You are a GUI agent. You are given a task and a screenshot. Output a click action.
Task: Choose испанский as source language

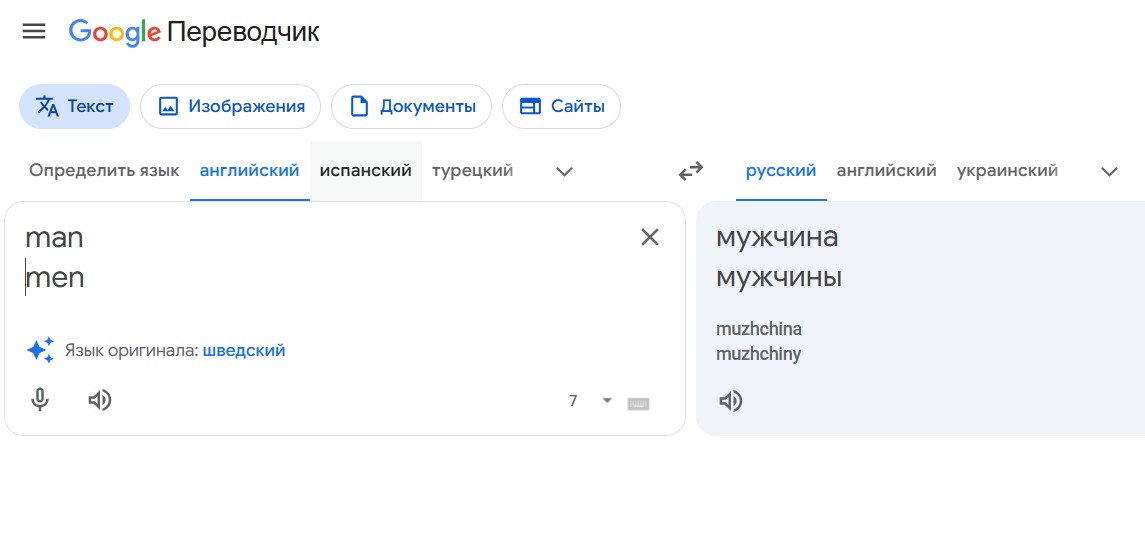click(366, 171)
